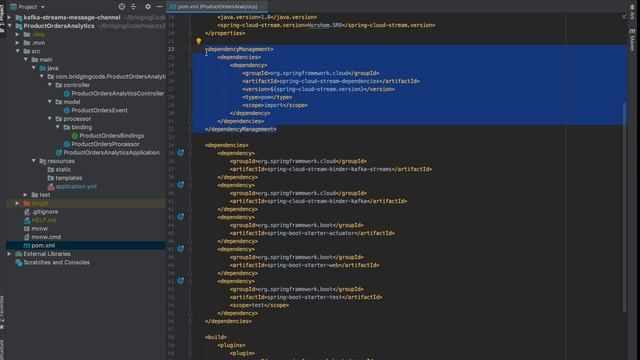Click the <scope>test</scope> line

[x=259, y=305]
